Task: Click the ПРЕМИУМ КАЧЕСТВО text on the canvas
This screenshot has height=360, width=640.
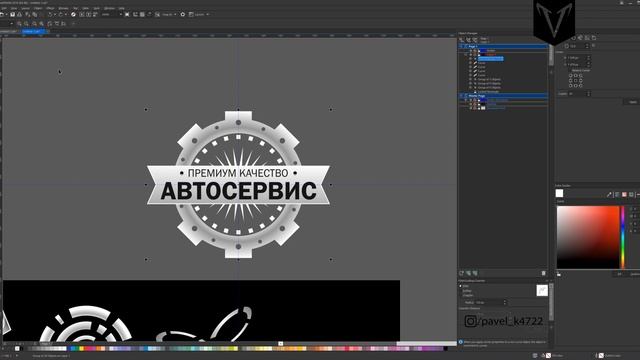Action: 238,173
